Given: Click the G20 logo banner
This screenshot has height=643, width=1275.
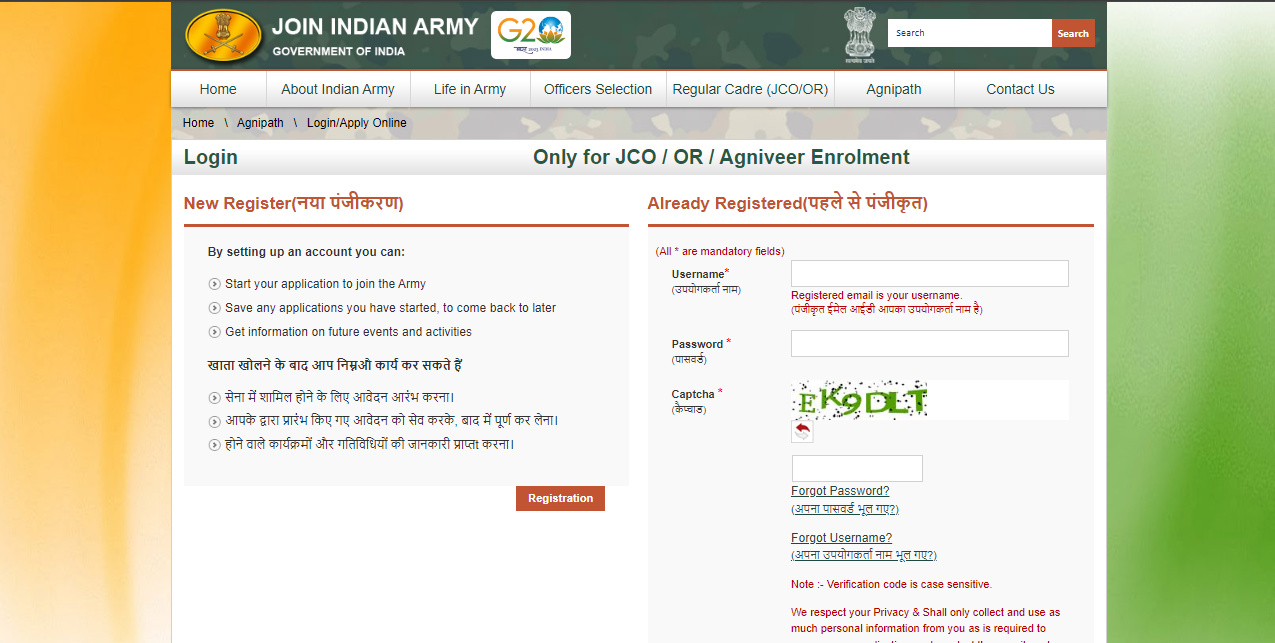Looking at the screenshot, I should point(531,35).
